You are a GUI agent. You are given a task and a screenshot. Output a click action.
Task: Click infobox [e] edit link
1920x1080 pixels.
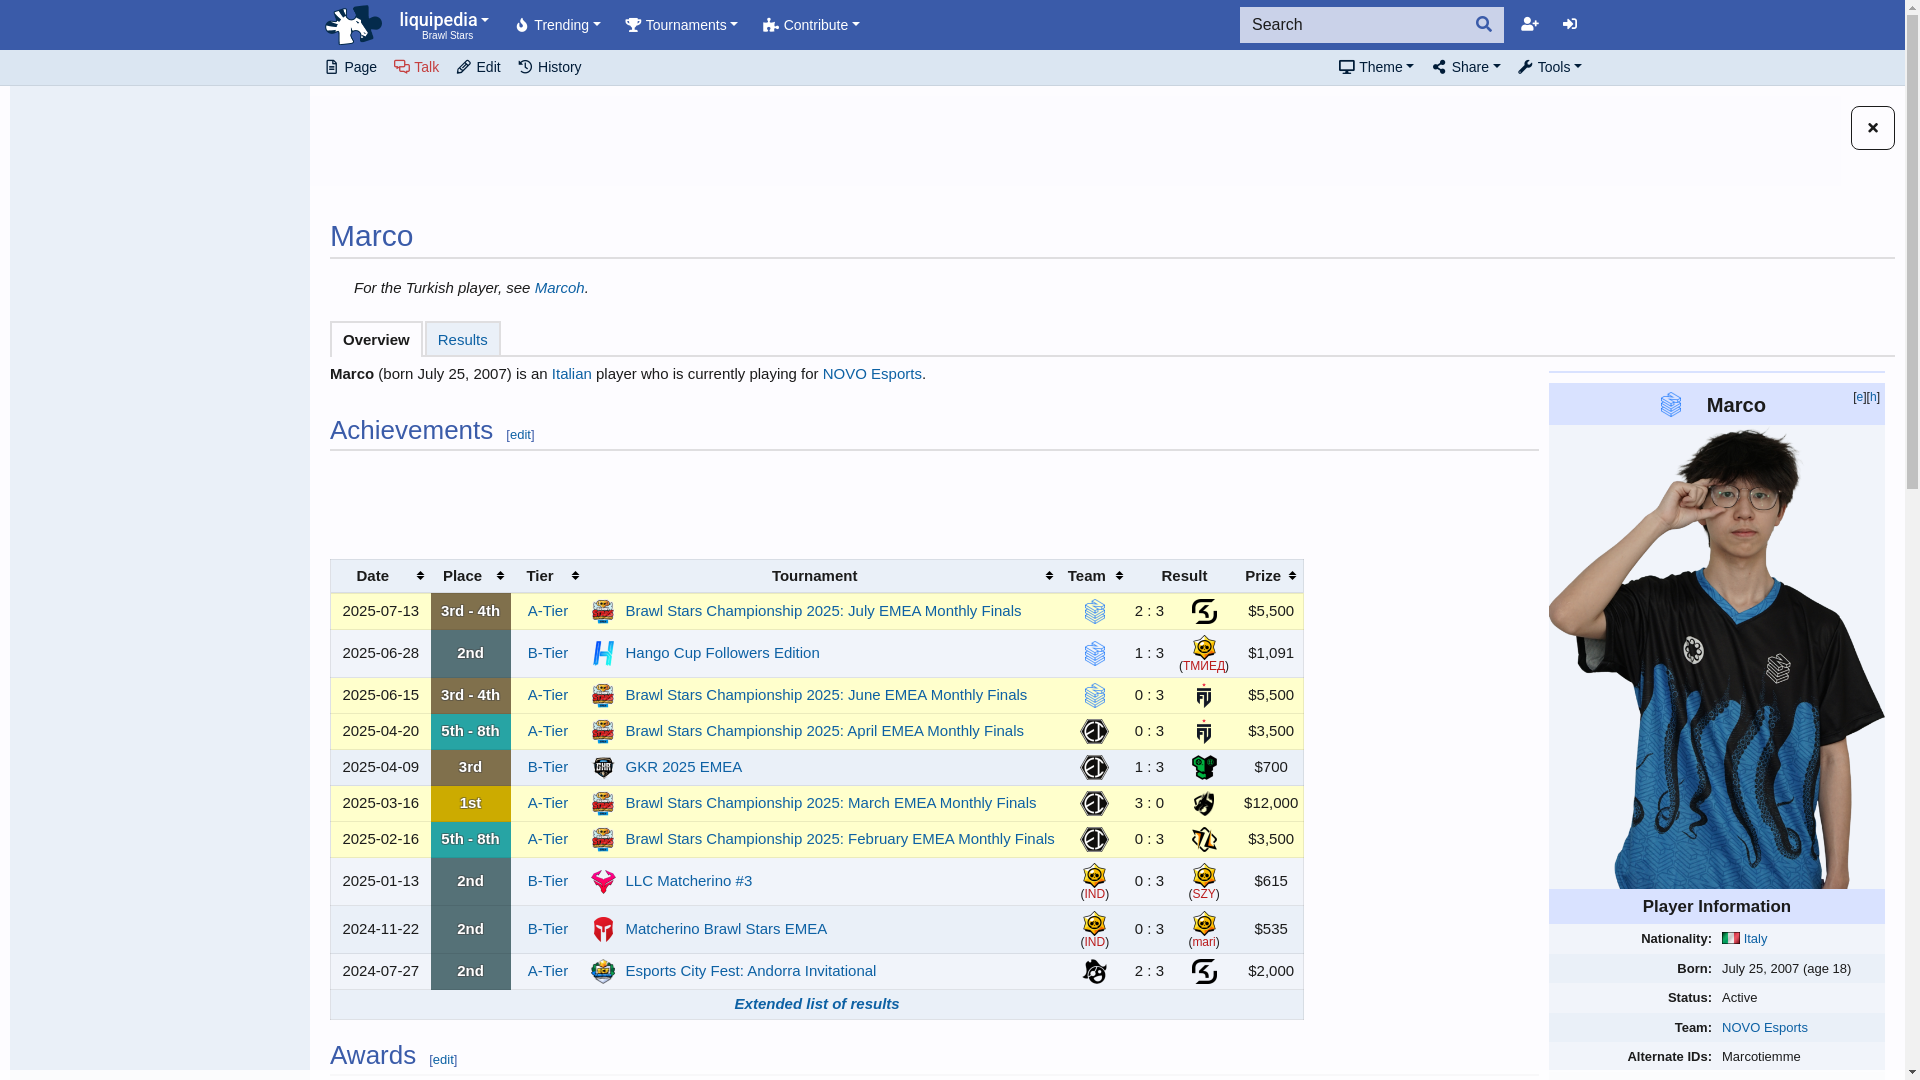(1859, 397)
